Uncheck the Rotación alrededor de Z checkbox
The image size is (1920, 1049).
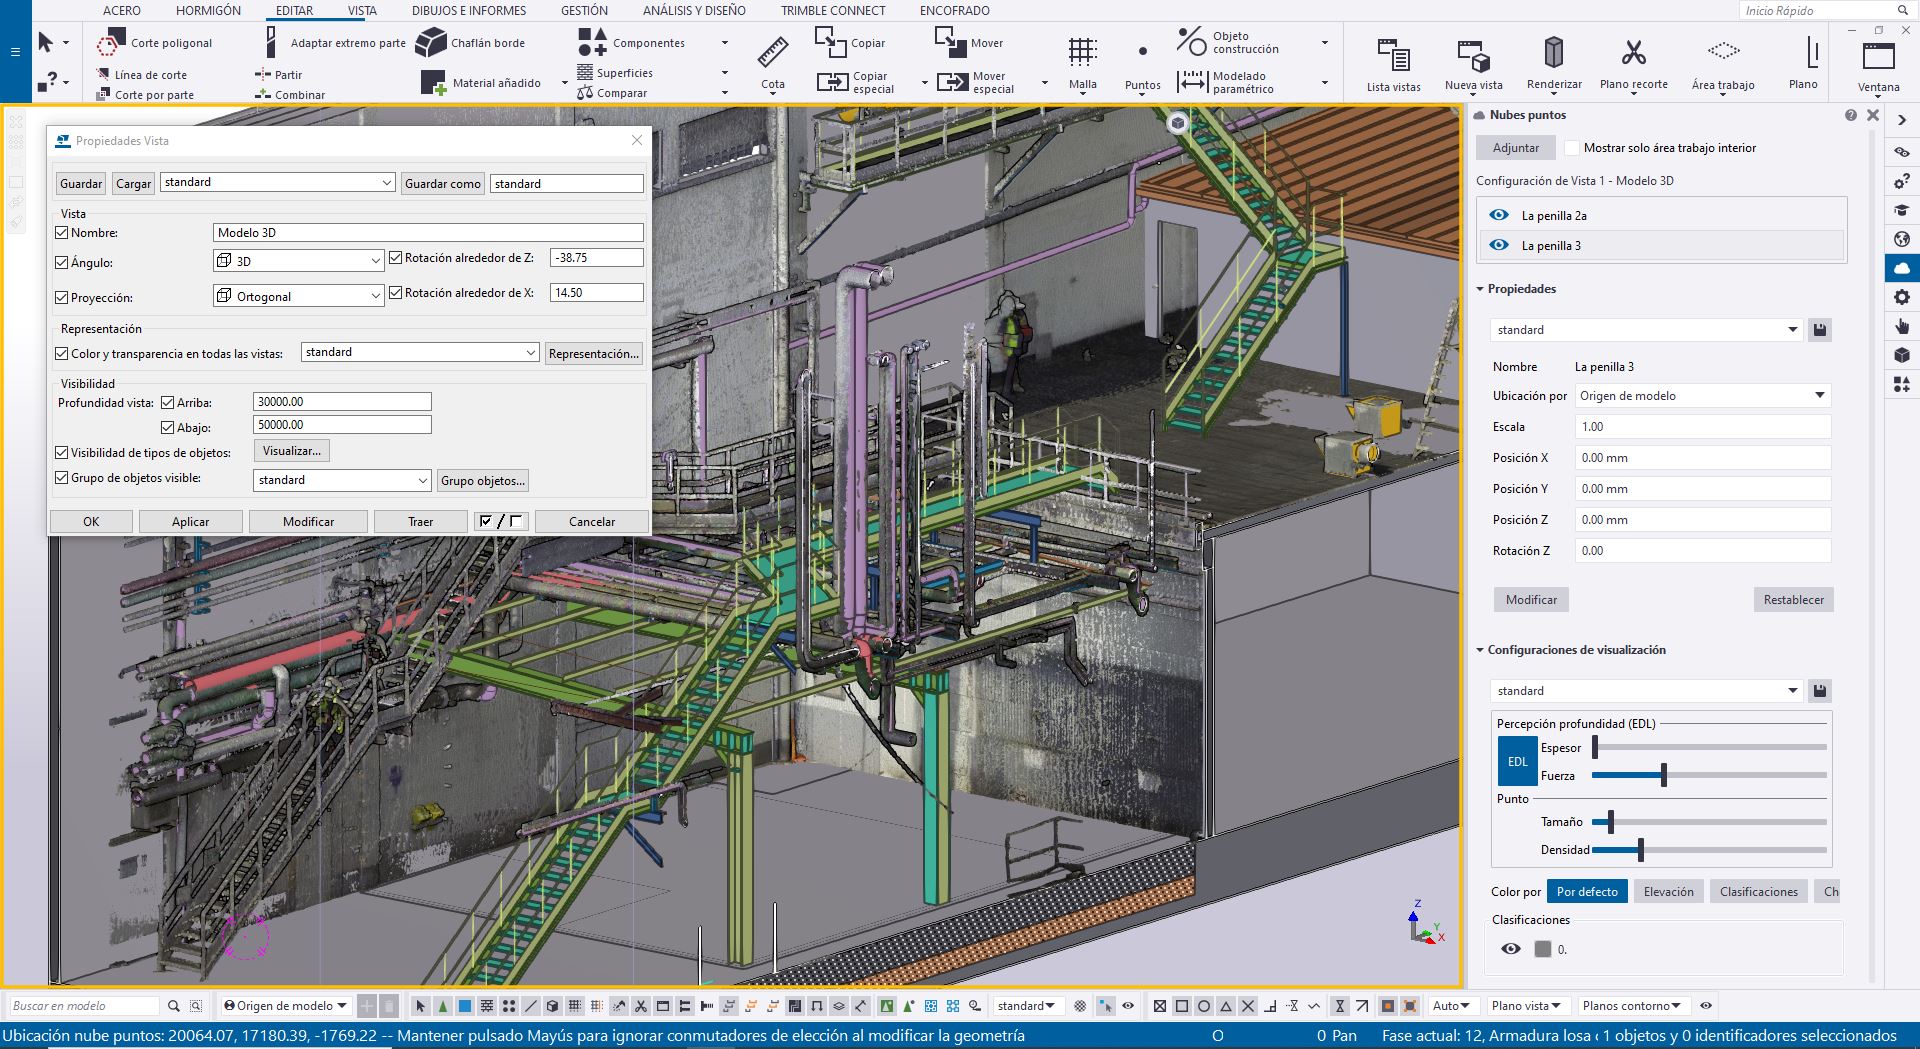point(396,258)
